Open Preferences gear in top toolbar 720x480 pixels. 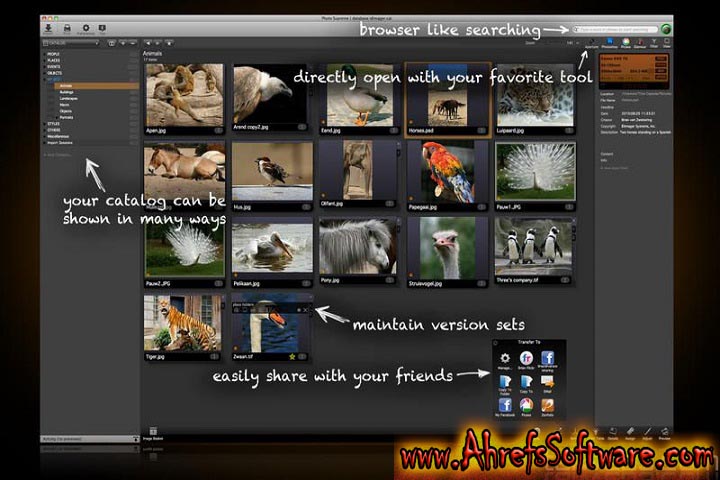click(85, 29)
